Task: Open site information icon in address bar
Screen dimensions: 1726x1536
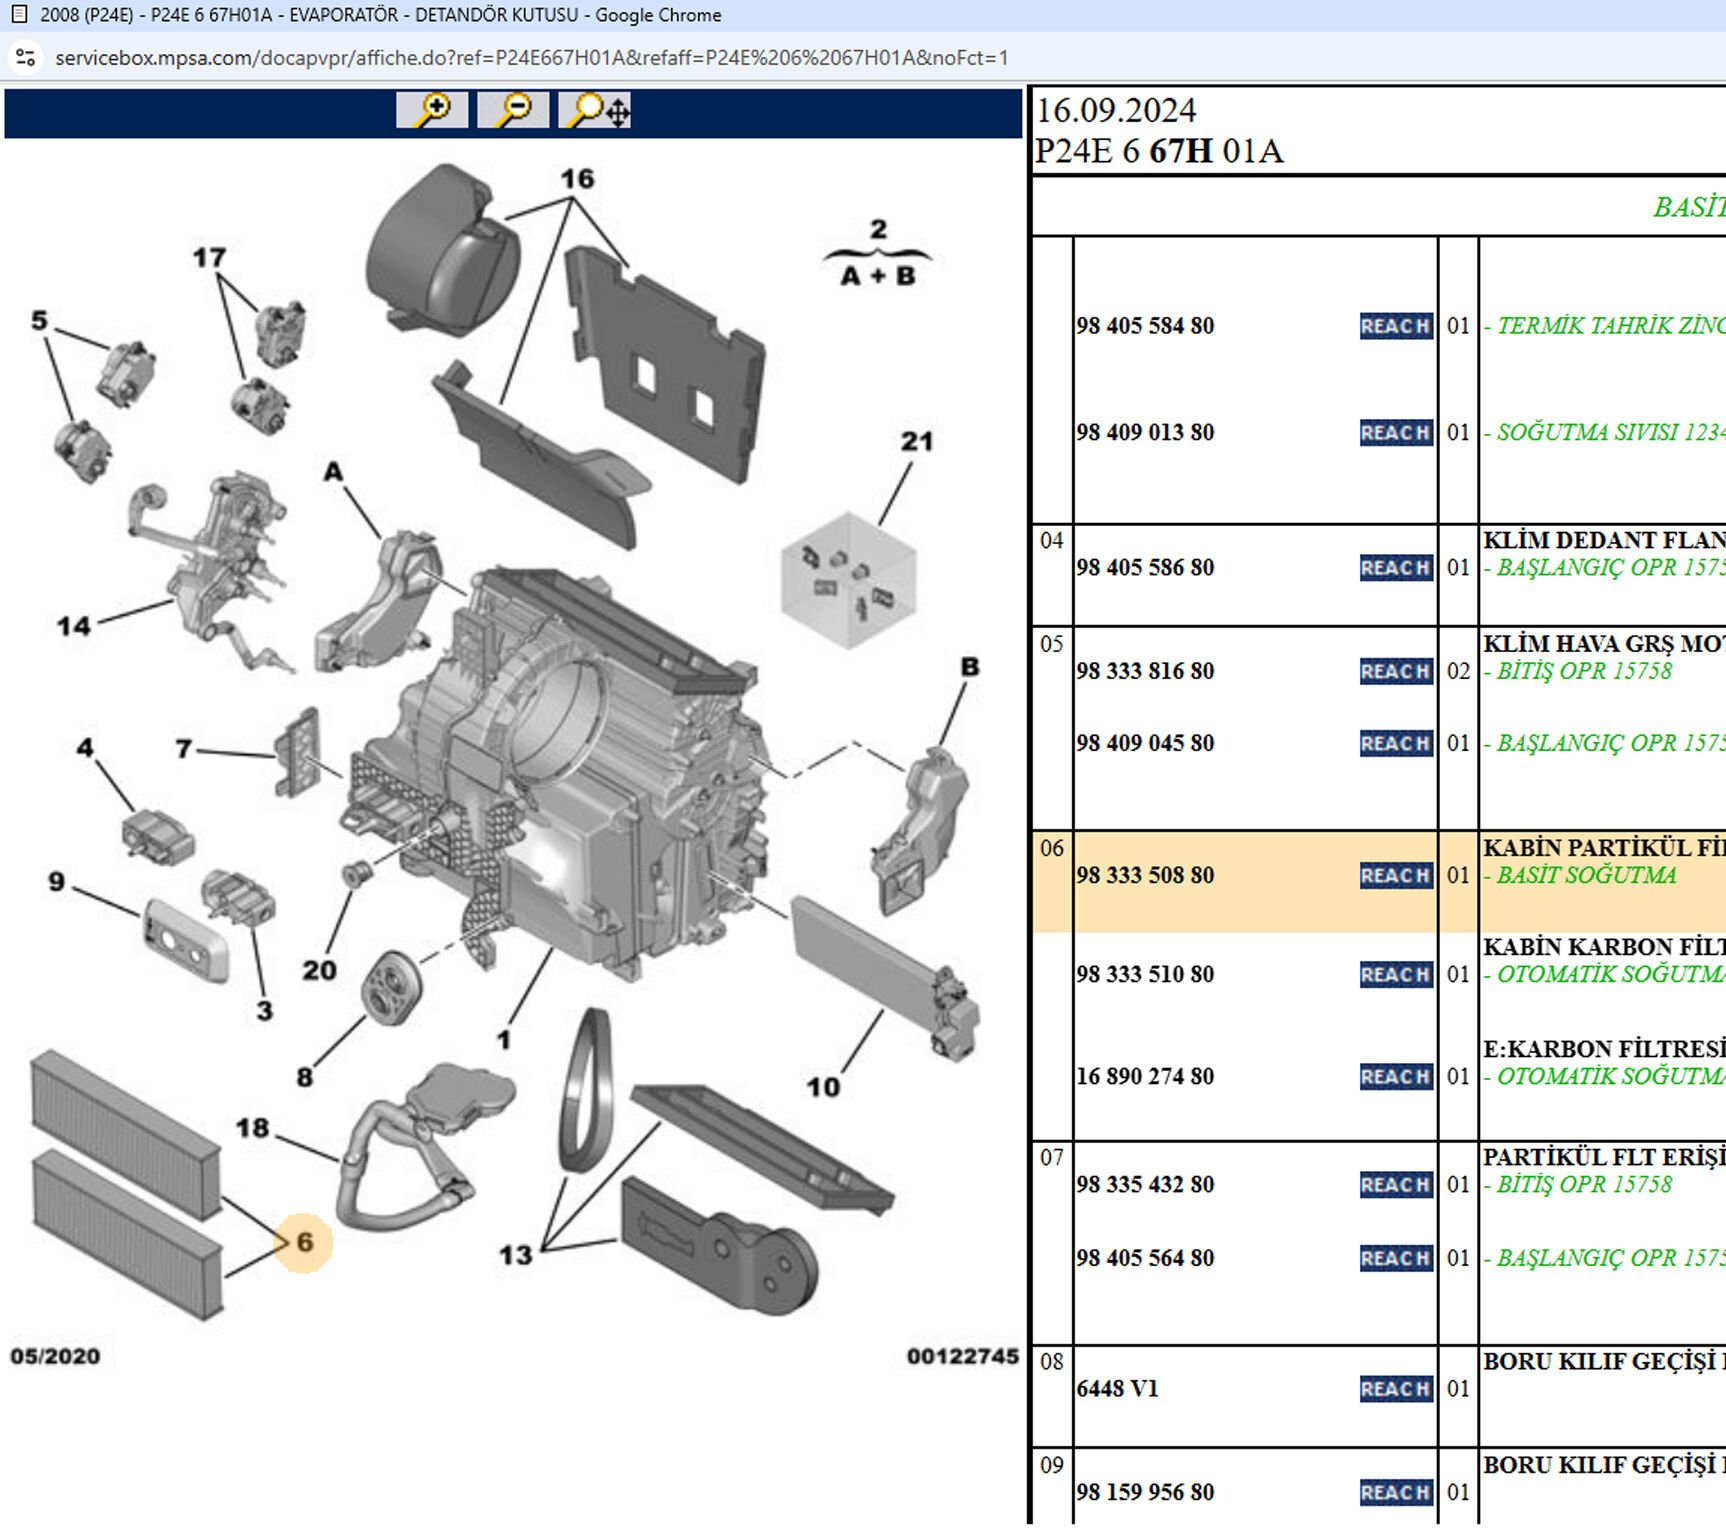Action: tap(26, 58)
